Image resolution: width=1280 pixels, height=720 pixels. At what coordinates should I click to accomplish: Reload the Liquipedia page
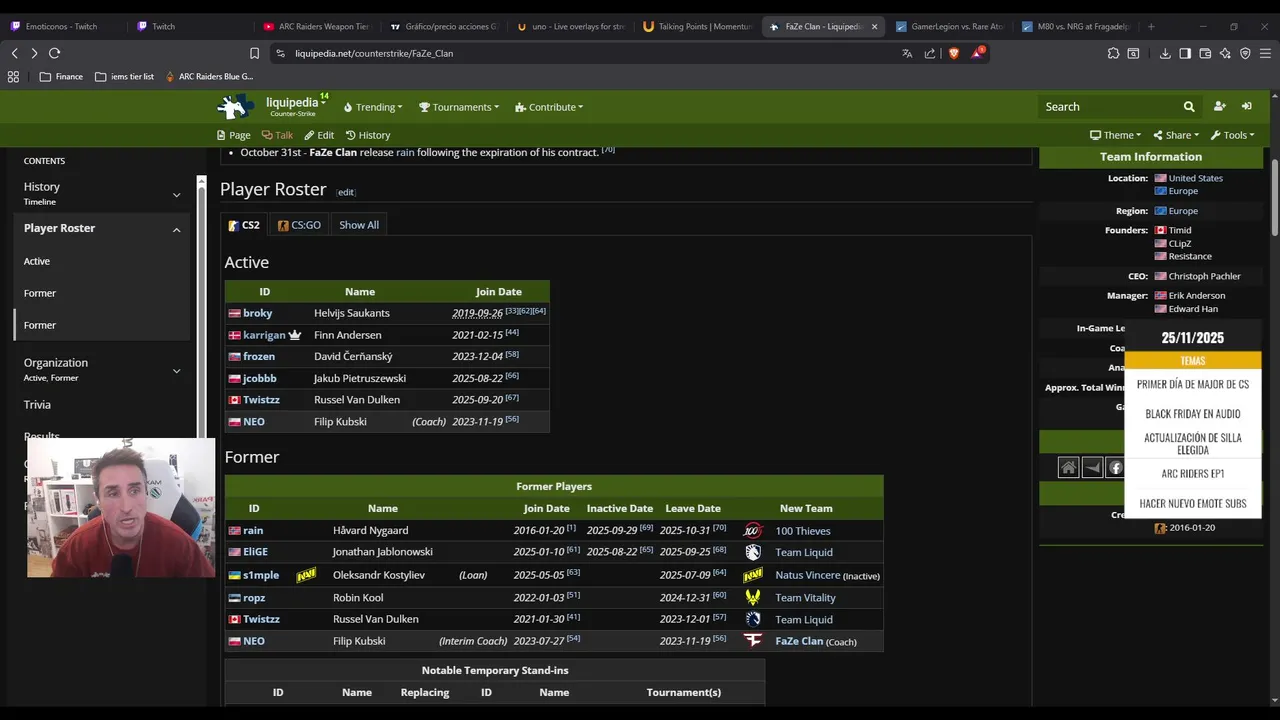coord(54,53)
